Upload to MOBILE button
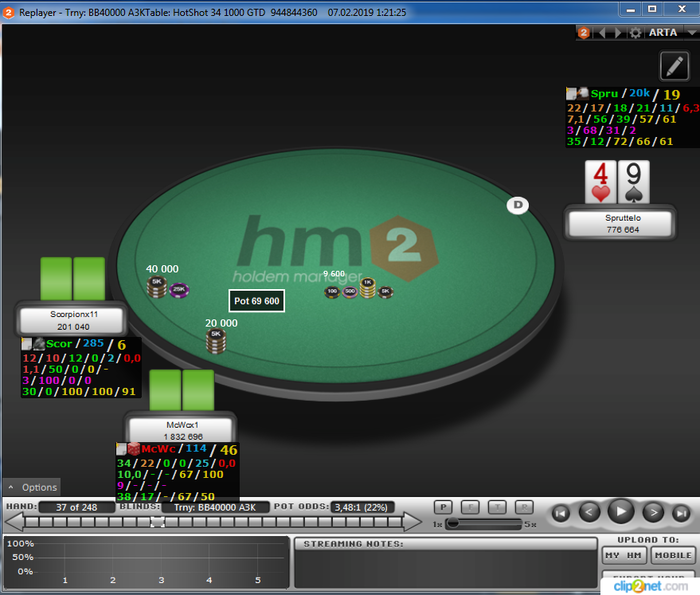Image resolution: width=700 pixels, height=595 pixels. 673,555
